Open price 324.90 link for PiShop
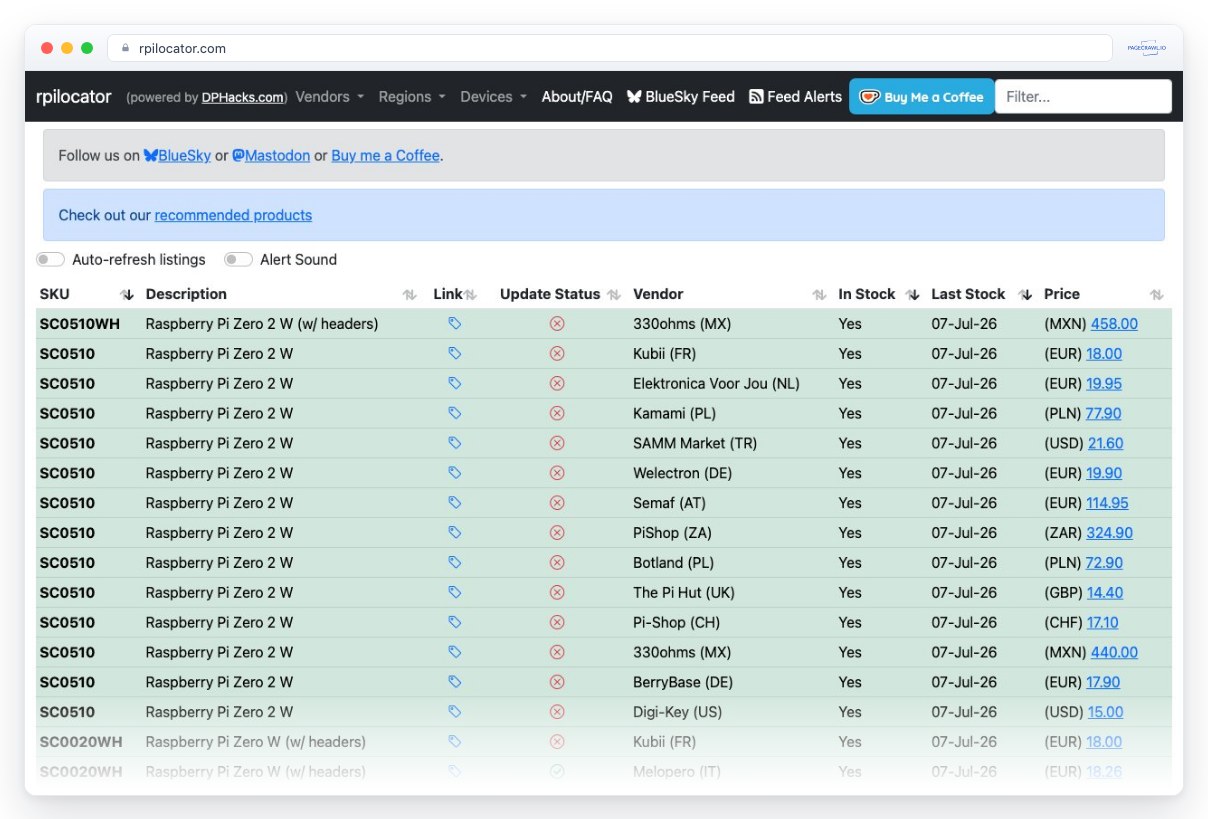1208x819 pixels. tap(1109, 533)
